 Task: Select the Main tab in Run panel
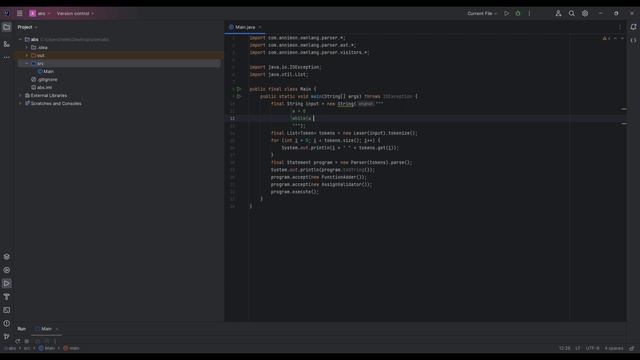(x=47, y=329)
